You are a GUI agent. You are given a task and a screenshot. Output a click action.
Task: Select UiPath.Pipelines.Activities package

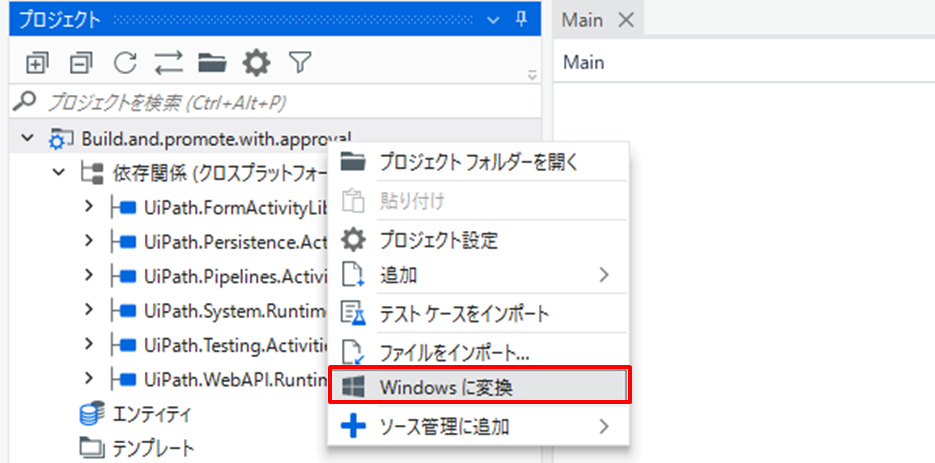(236, 276)
